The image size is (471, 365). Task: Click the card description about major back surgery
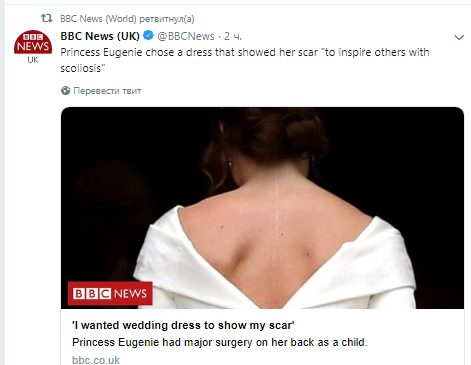pyautogui.click(x=219, y=342)
